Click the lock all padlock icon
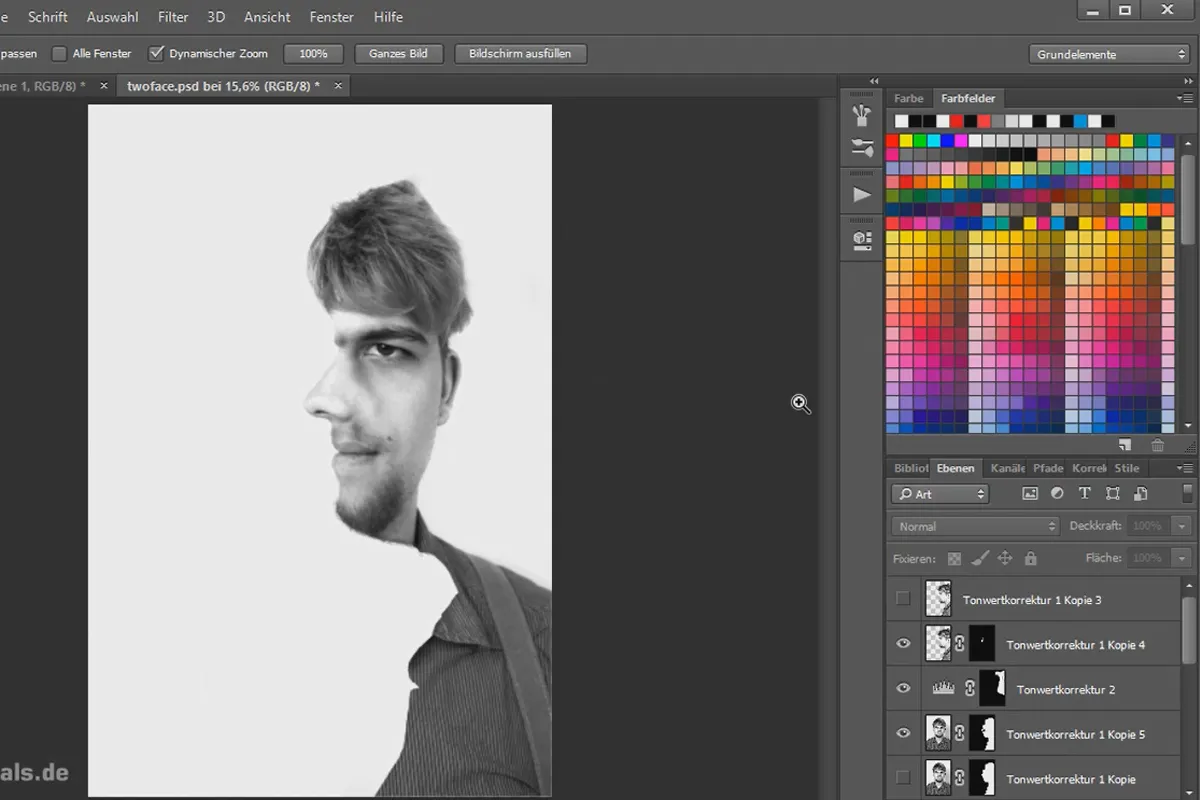1200x800 pixels. click(x=1031, y=559)
